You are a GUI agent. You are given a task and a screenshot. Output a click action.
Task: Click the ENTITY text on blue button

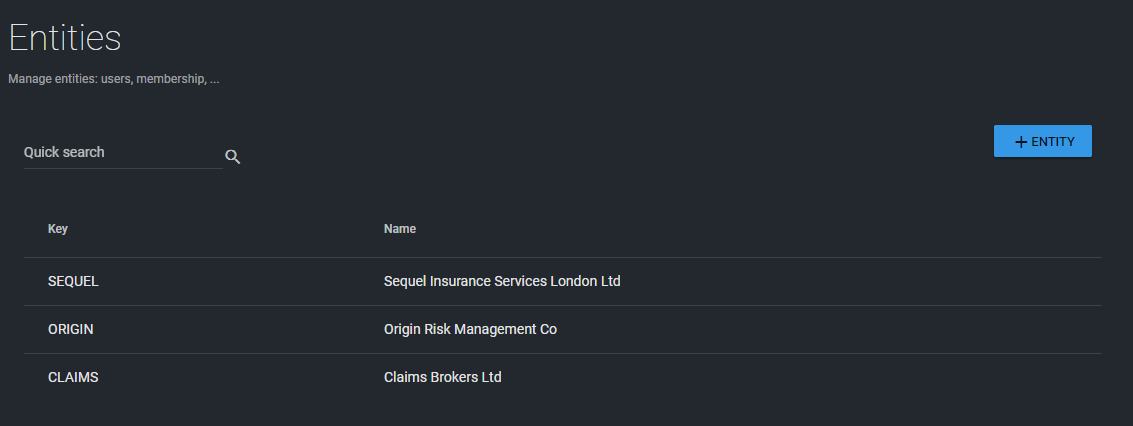(1053, 142)
